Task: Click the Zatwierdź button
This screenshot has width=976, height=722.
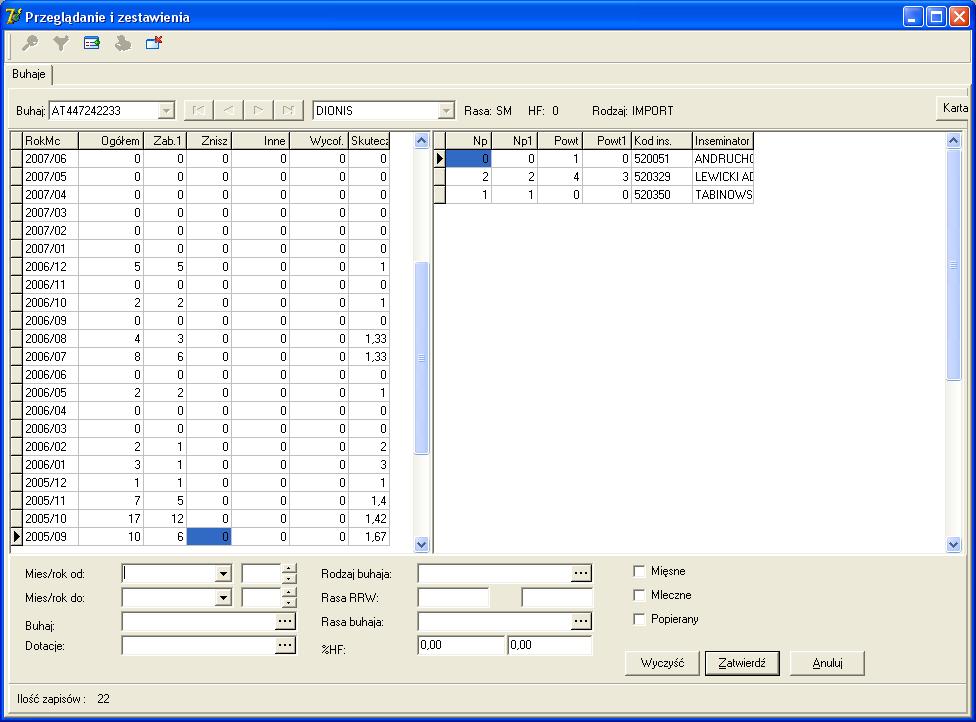Action: click(742, 663)
